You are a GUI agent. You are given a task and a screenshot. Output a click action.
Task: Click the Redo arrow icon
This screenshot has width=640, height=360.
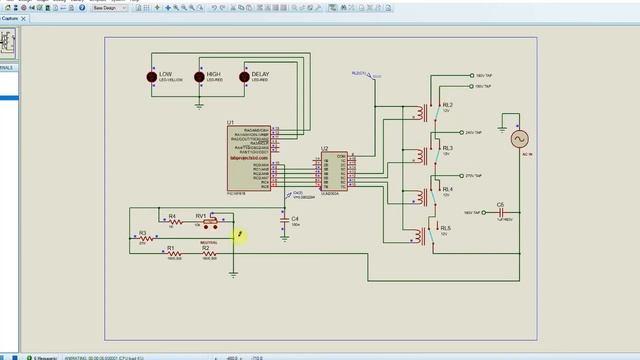point(222,8)
